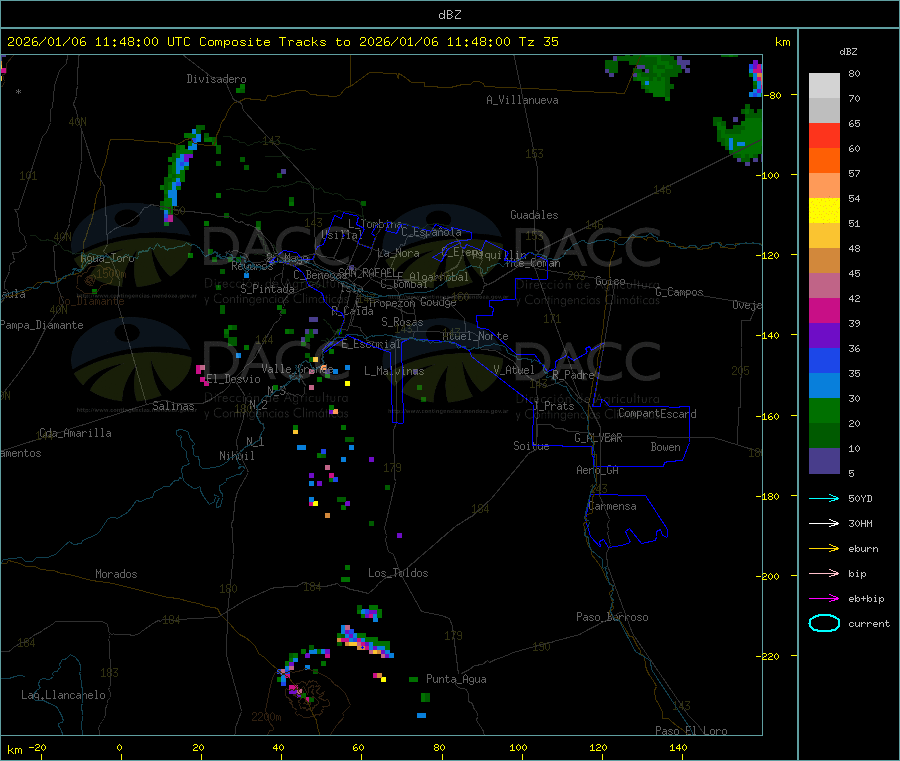Select the 80 dBZ light gray swatch
Viewport: 900px width, 761px height.
(x=824, y=86)
